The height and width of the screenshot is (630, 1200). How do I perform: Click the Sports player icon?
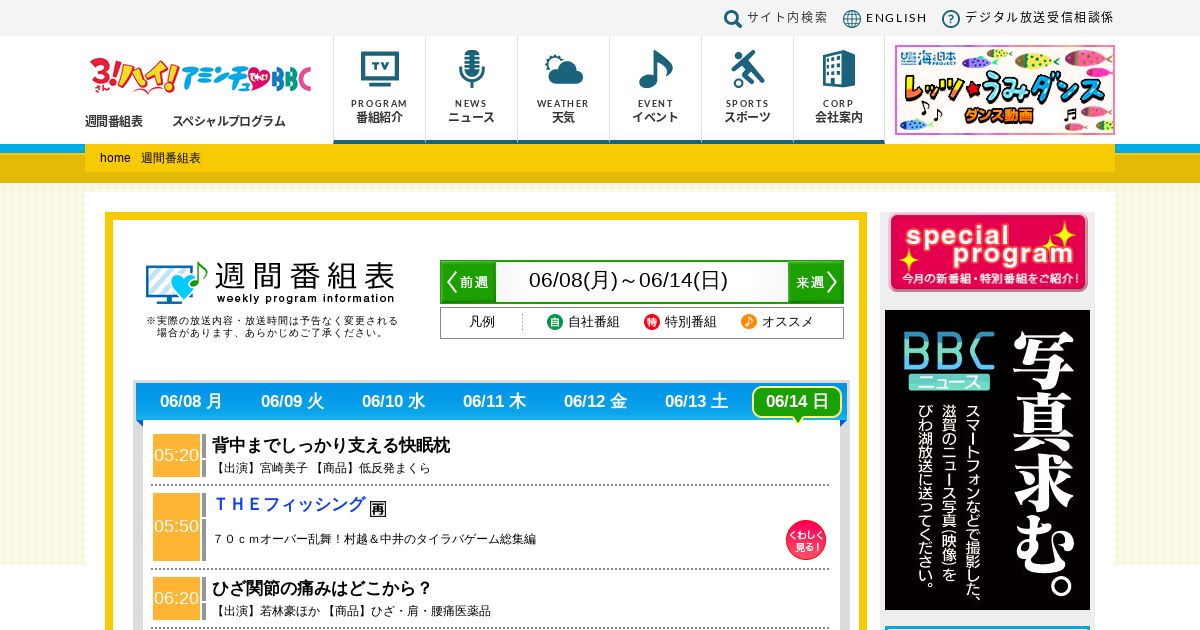(747, 70)
